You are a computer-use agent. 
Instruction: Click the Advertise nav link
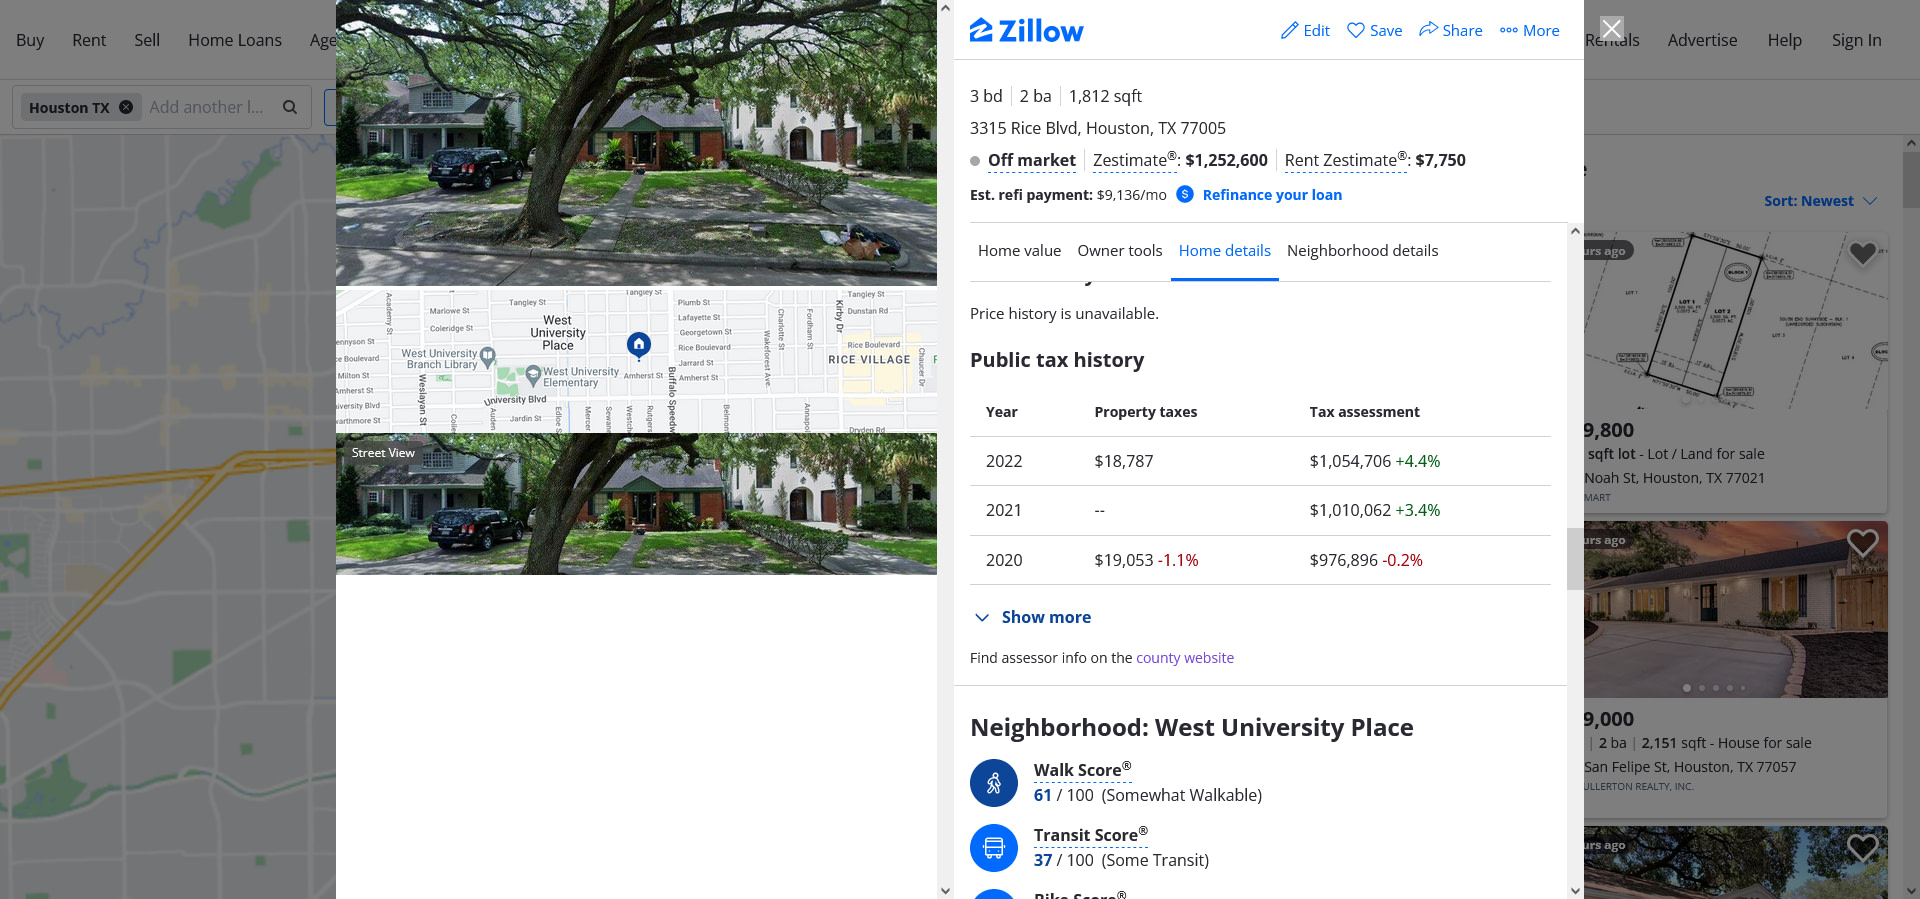click(x=1702, y=40)
